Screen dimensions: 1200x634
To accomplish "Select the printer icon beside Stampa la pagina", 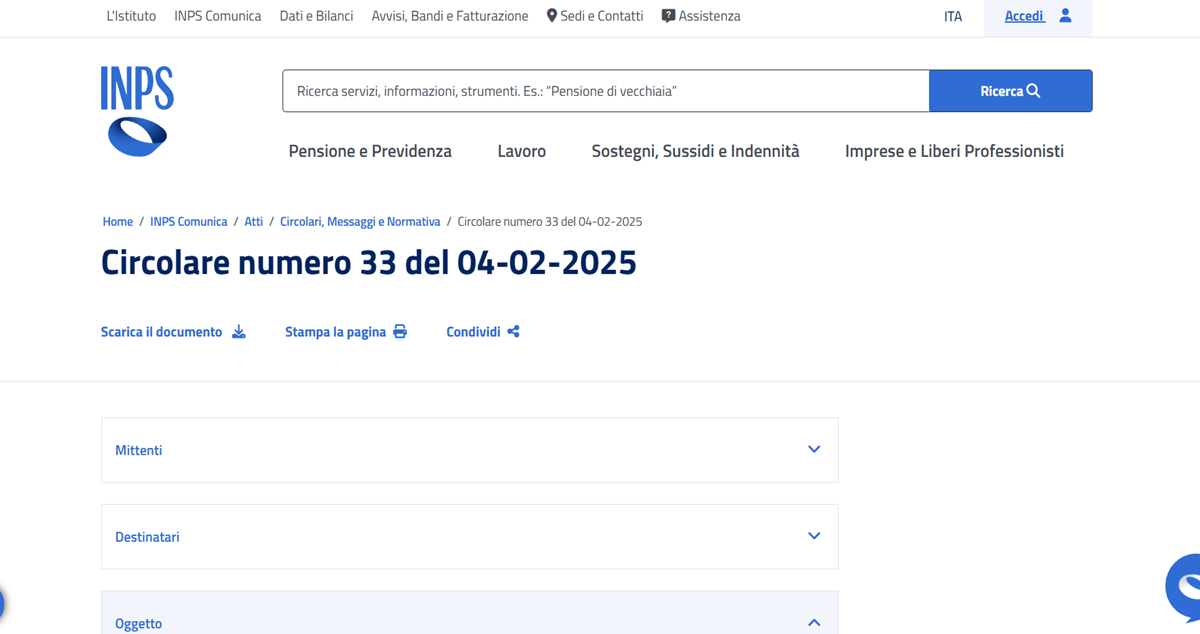I will pyautogui.click(x=400, y=330).
